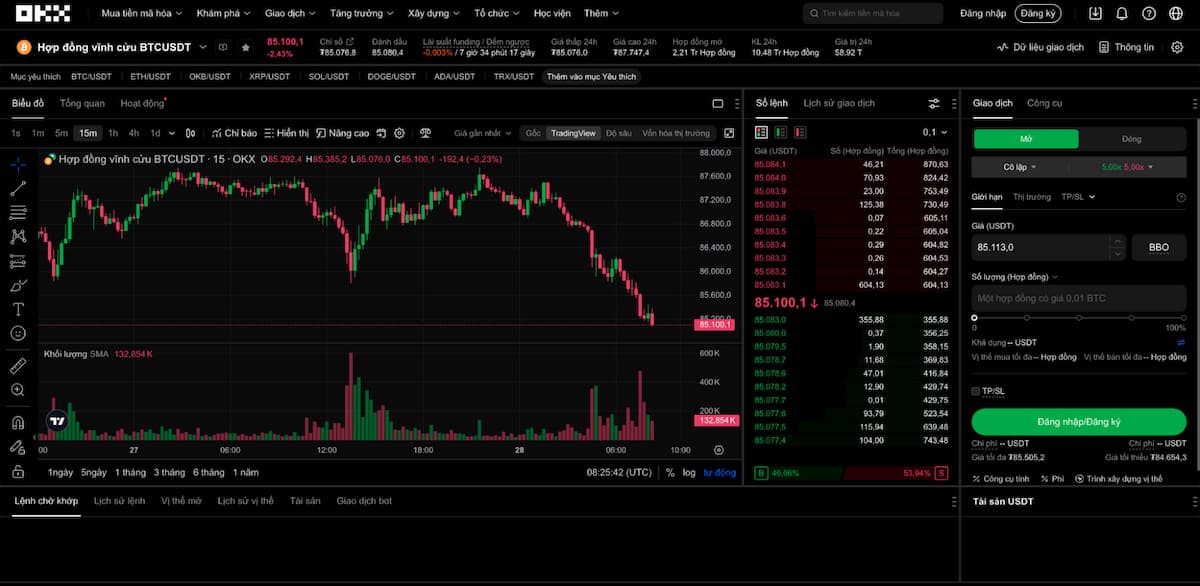Switch order side to Đóng

pyautogui.click(x=1131, y=139)
